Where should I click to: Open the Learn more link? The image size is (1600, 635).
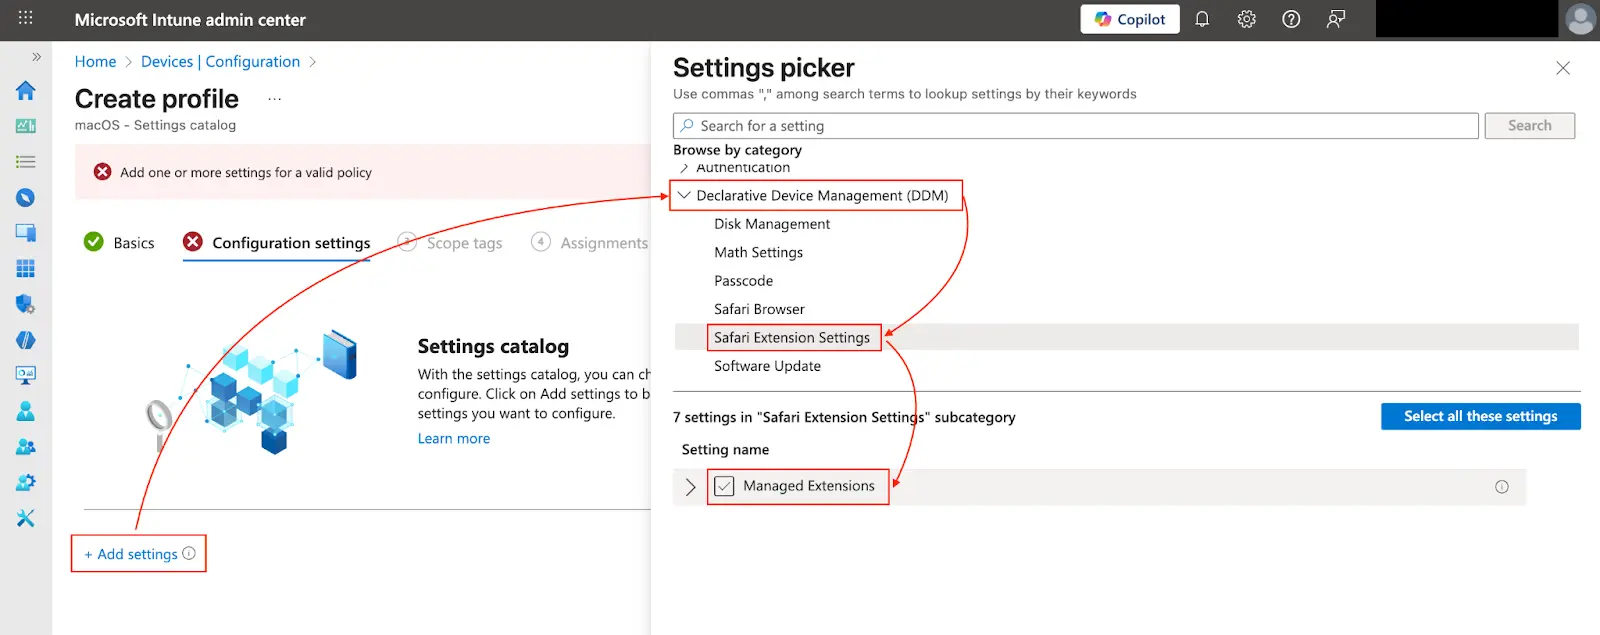454,438
